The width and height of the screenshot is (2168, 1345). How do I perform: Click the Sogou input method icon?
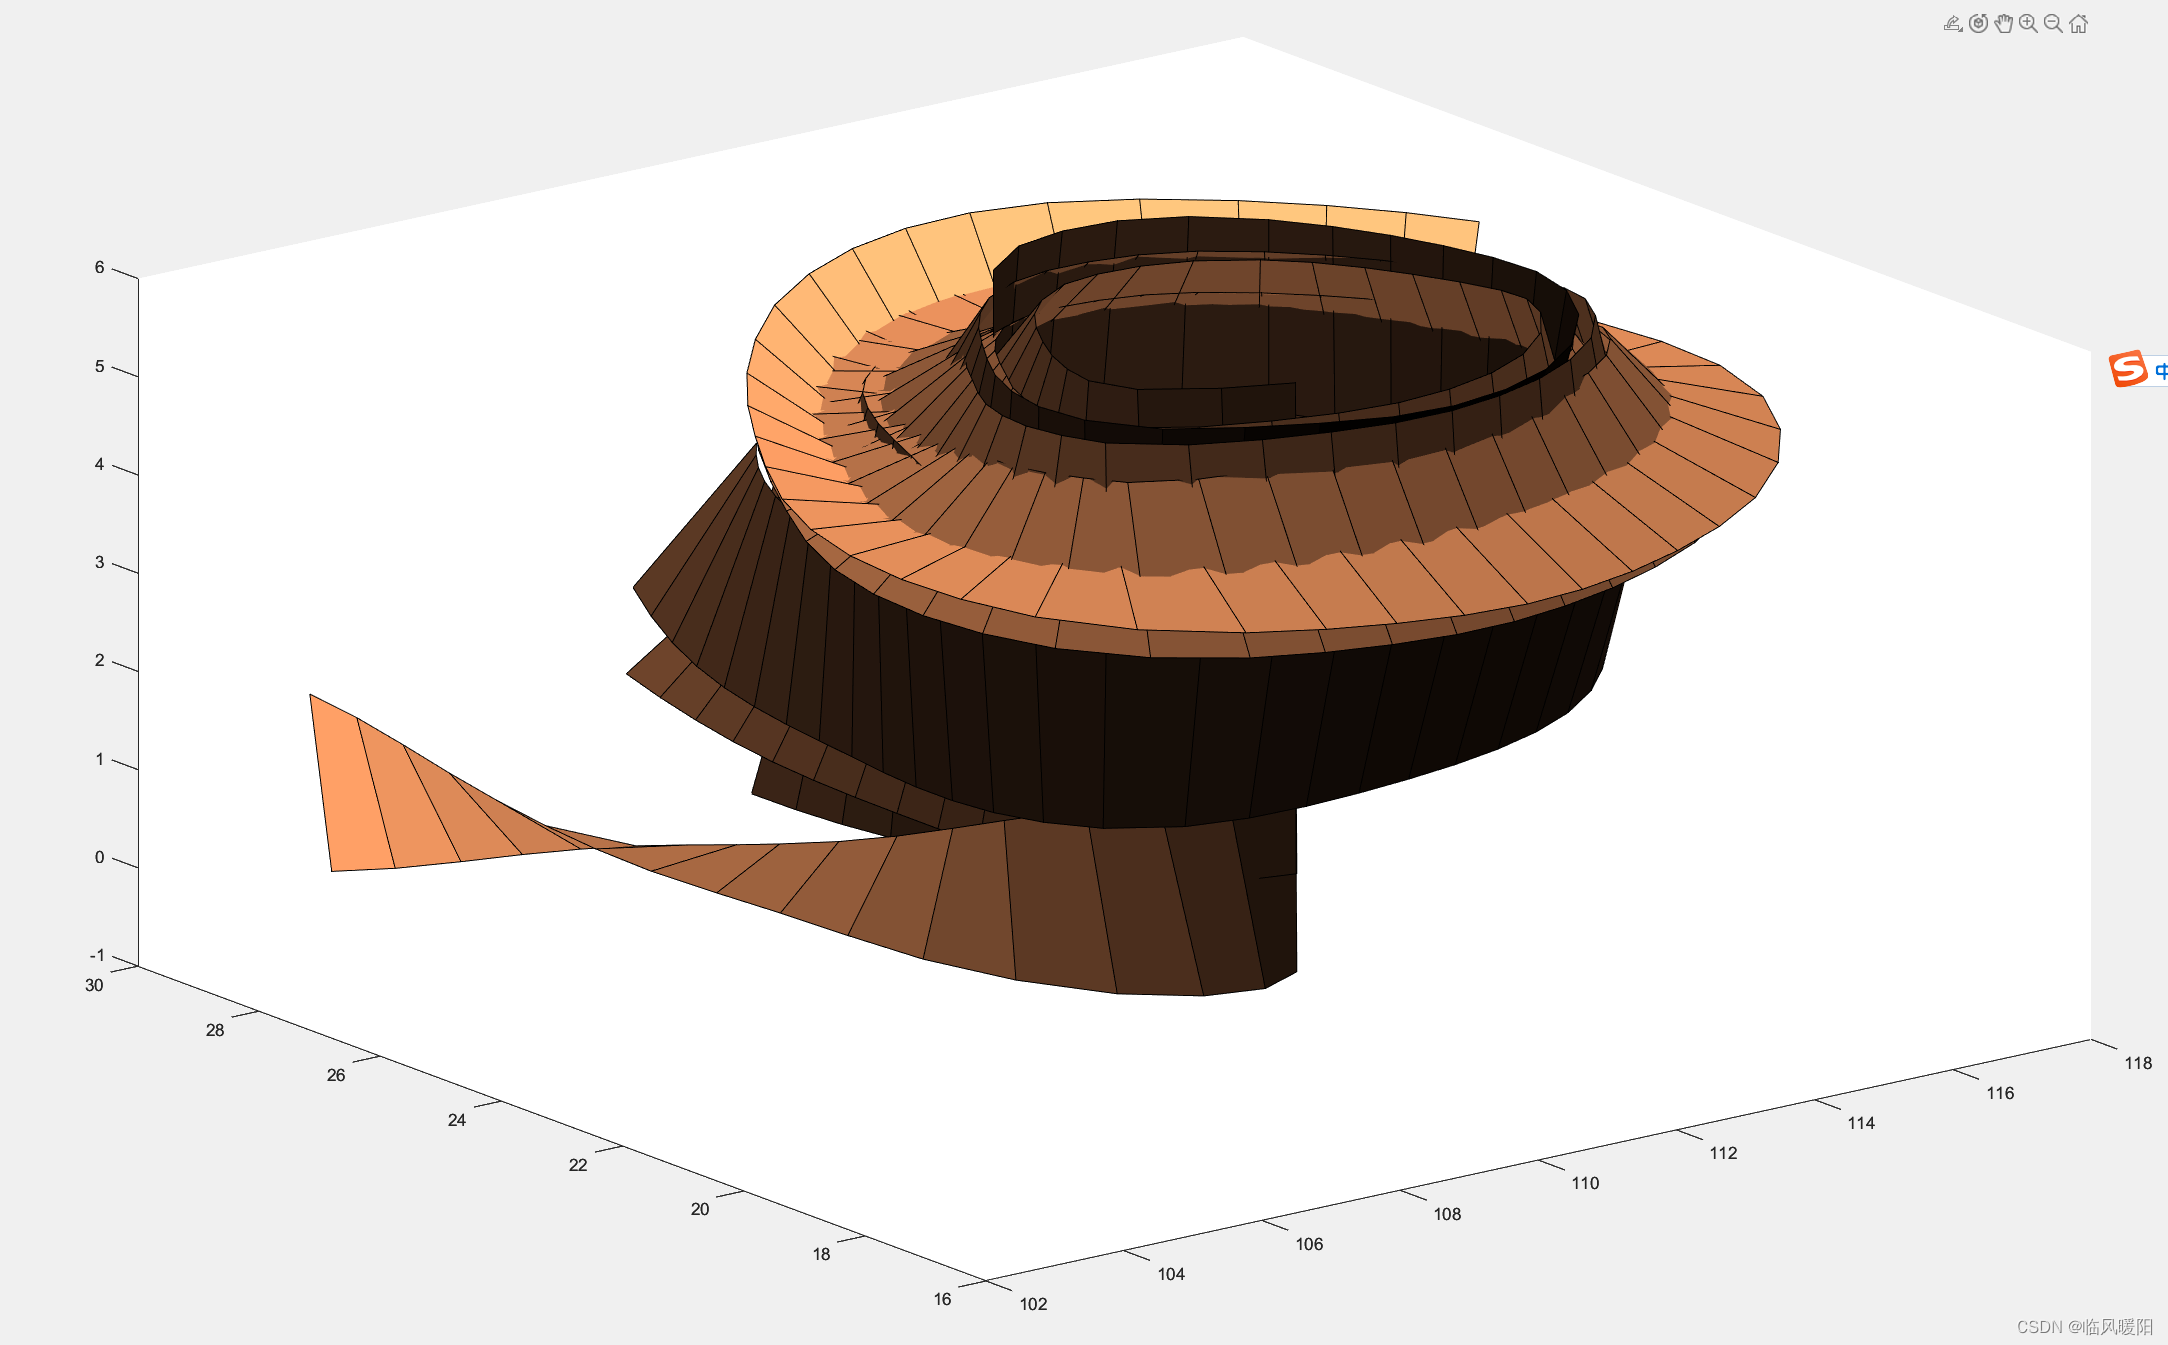click(2128, 369)
